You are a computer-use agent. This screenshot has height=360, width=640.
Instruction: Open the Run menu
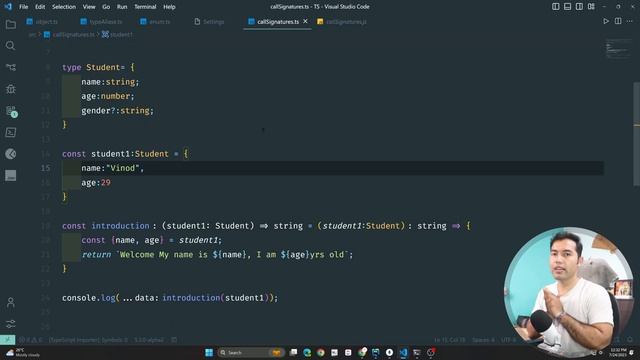click(x=122, y=7)
